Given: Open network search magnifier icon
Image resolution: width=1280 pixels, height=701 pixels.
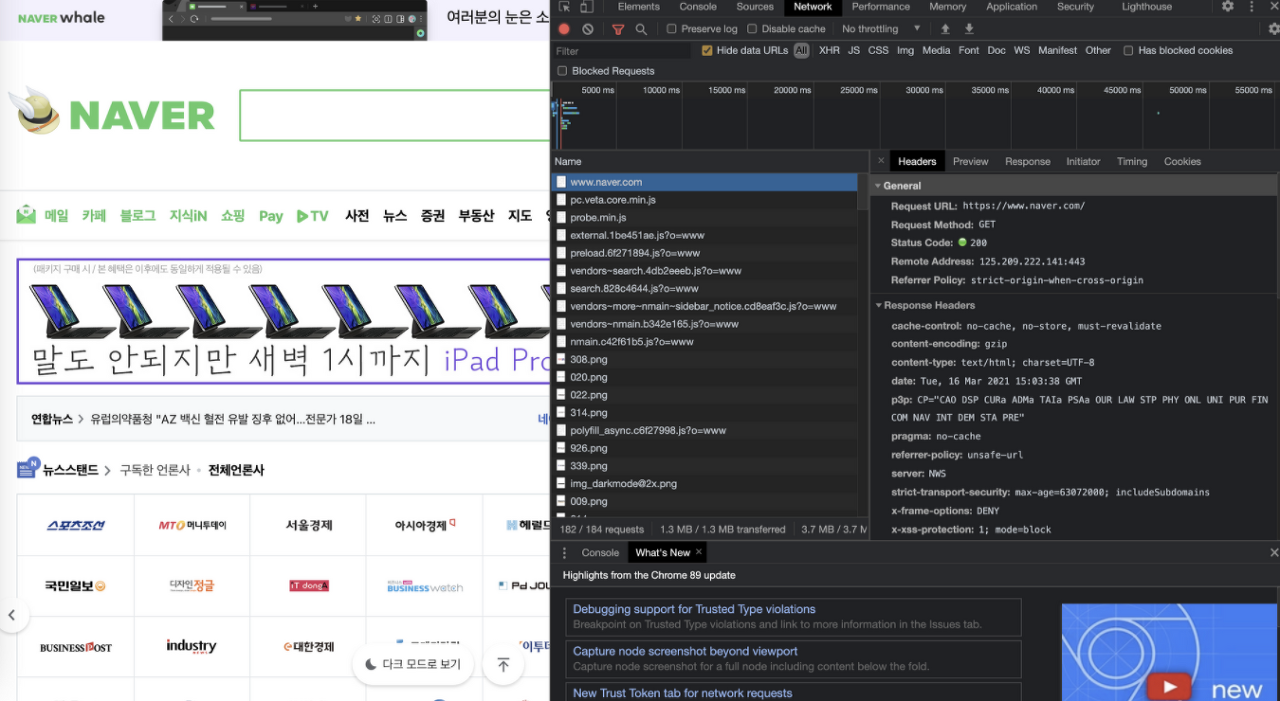Looking at the screenshot, I should tap(641, 29).
